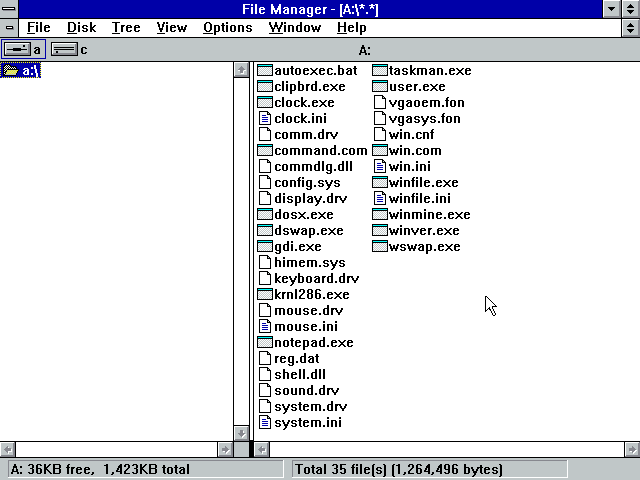Restore the document window with the double-arrow button
This screenshot has height=480, width=640.
coord(631,28)
